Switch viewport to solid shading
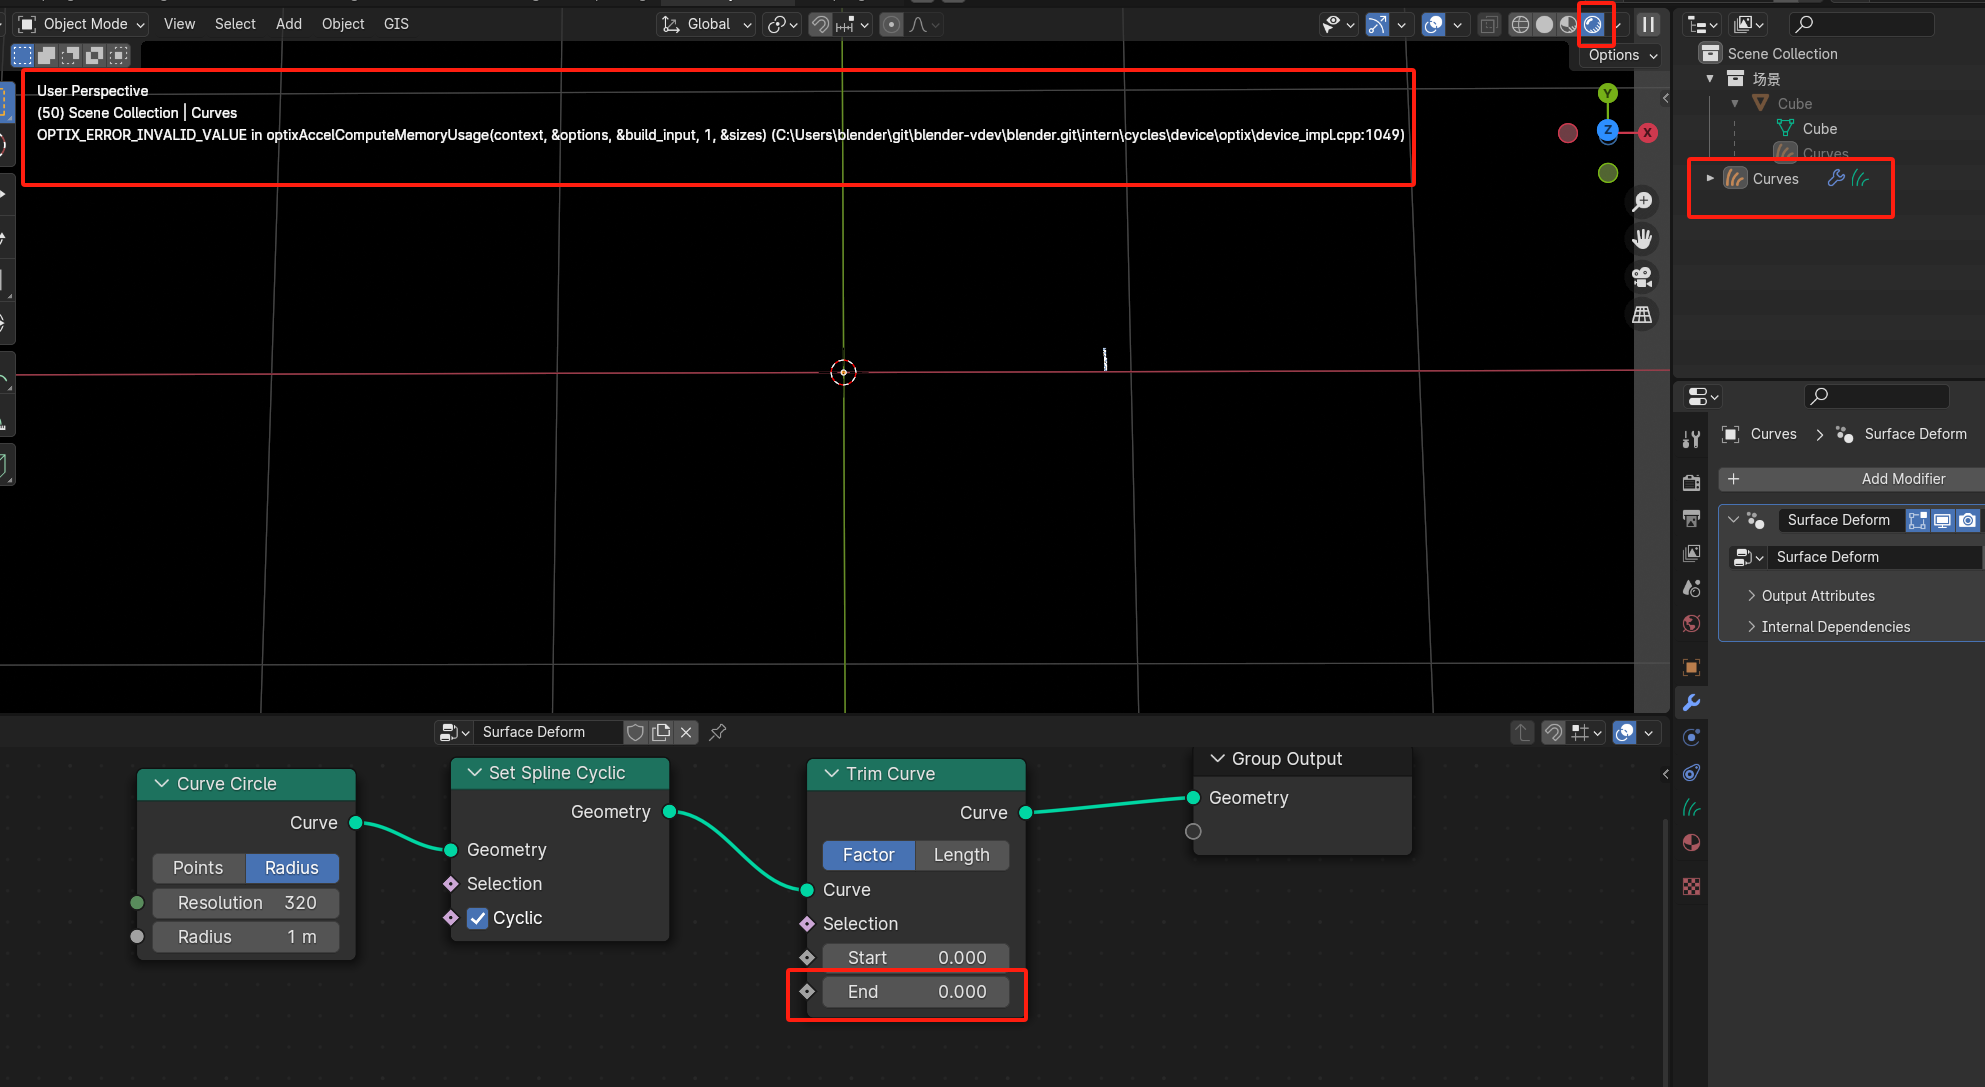The width and height of the screenshot is (1985, 1087). (1545, 24)
